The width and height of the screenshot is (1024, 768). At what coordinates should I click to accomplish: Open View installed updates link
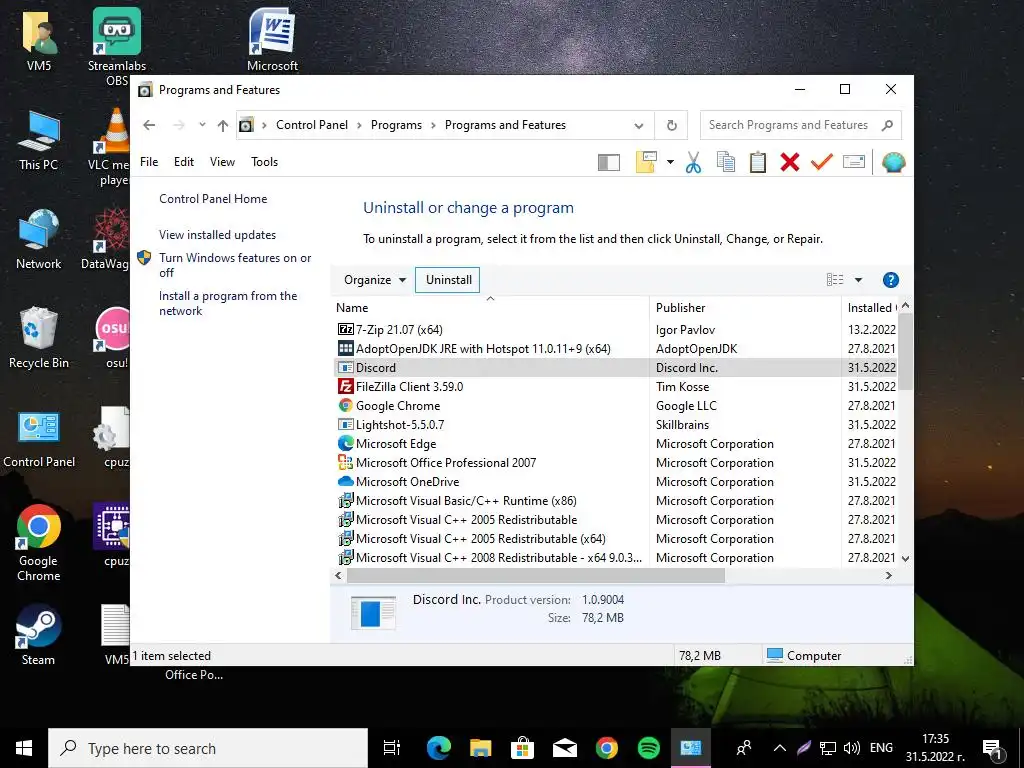[x=217, y=235]
